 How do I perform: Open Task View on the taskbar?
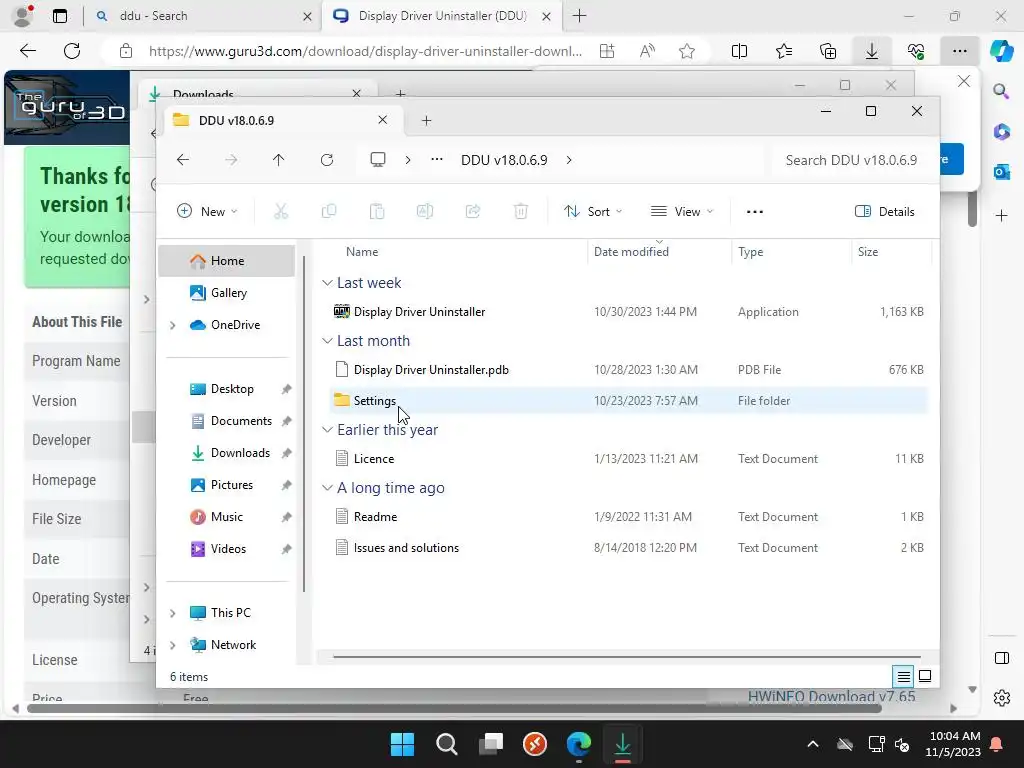pos(490,744)
